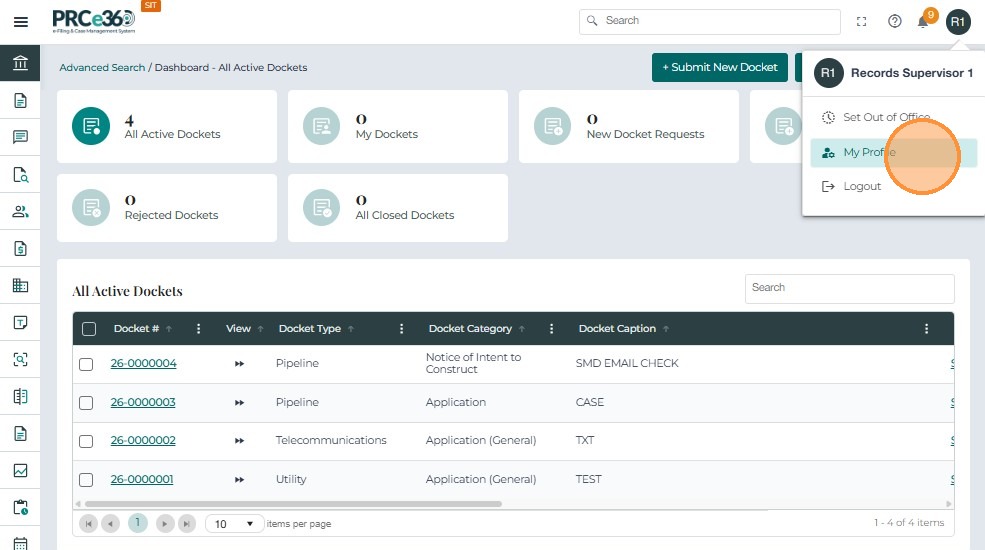This screenshot has height=550, width=985.
Task: Check the box for docket 26-0000004
Action: click(86, 364)
